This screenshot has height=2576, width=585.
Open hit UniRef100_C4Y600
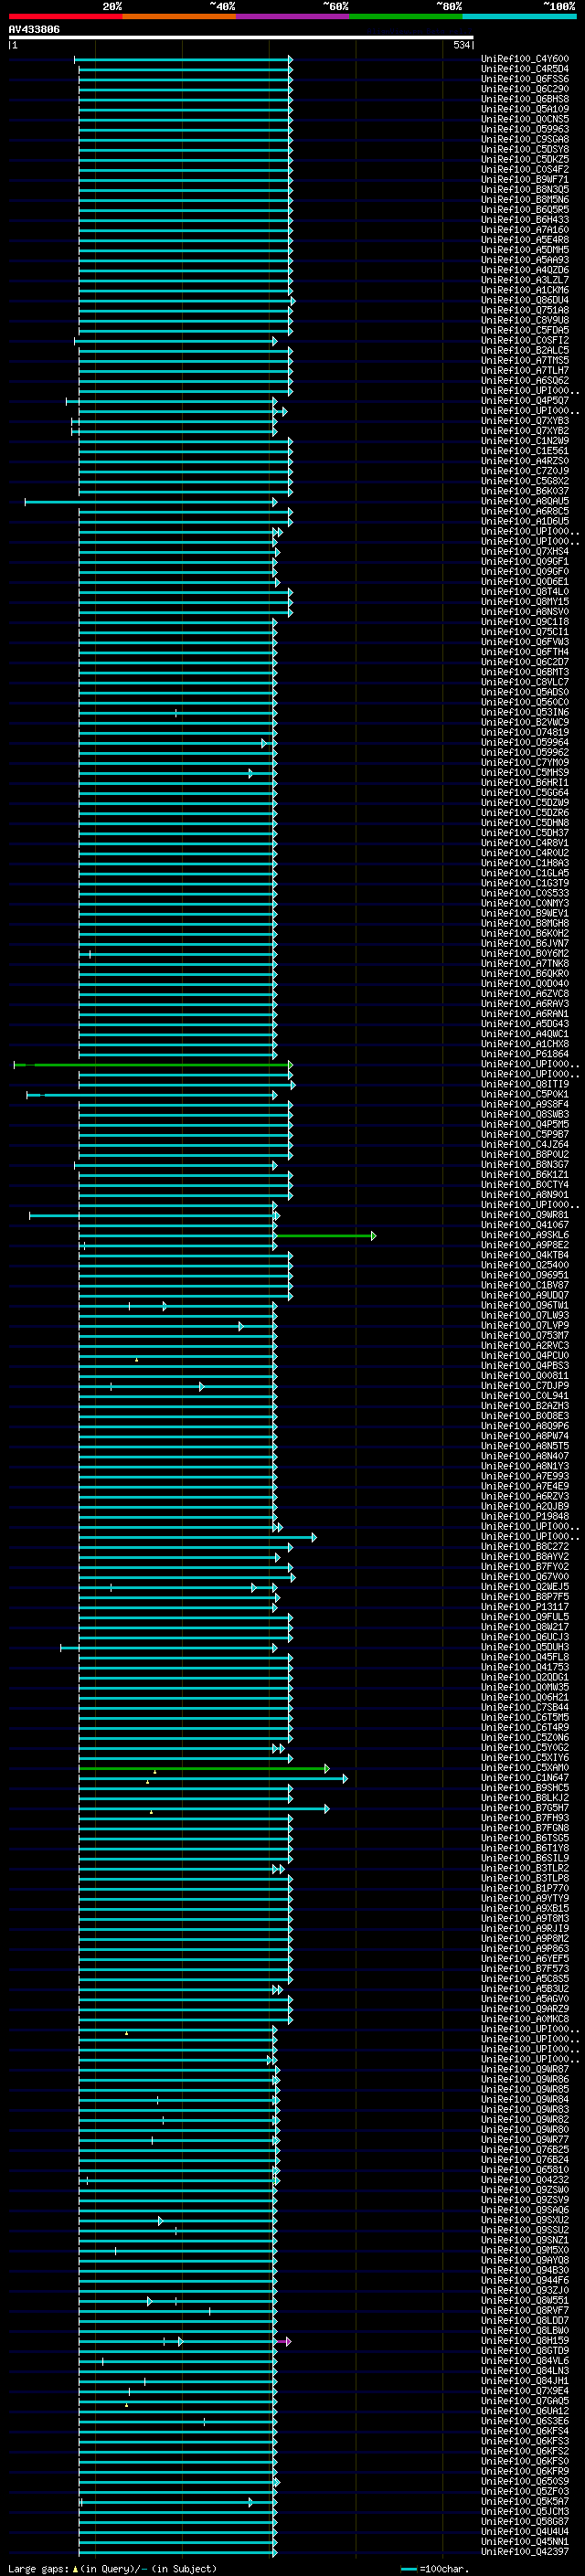(x=524, y=59)
